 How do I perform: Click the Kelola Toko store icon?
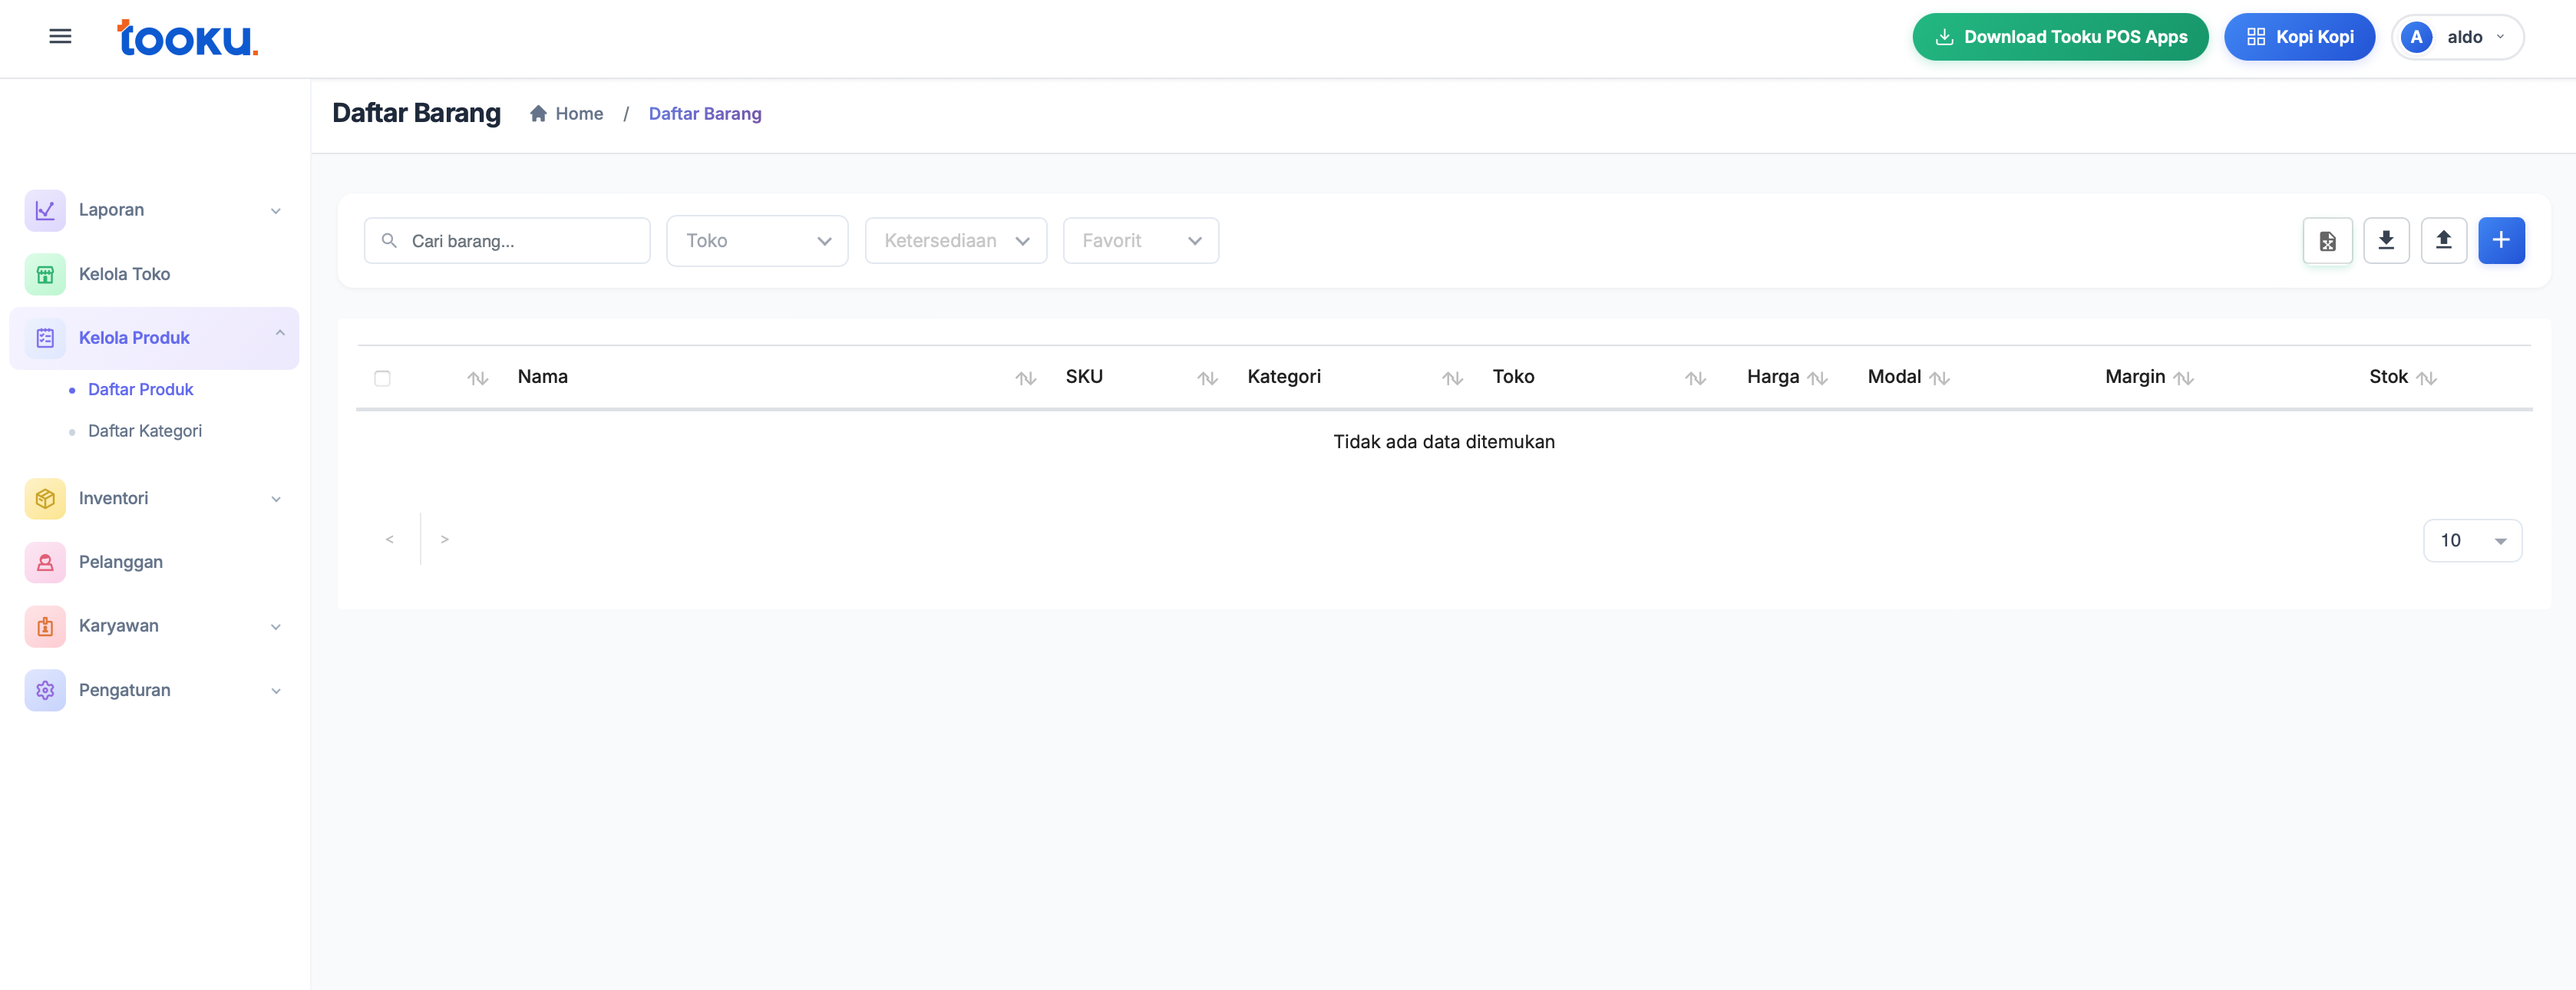click(x=45, y=274)
